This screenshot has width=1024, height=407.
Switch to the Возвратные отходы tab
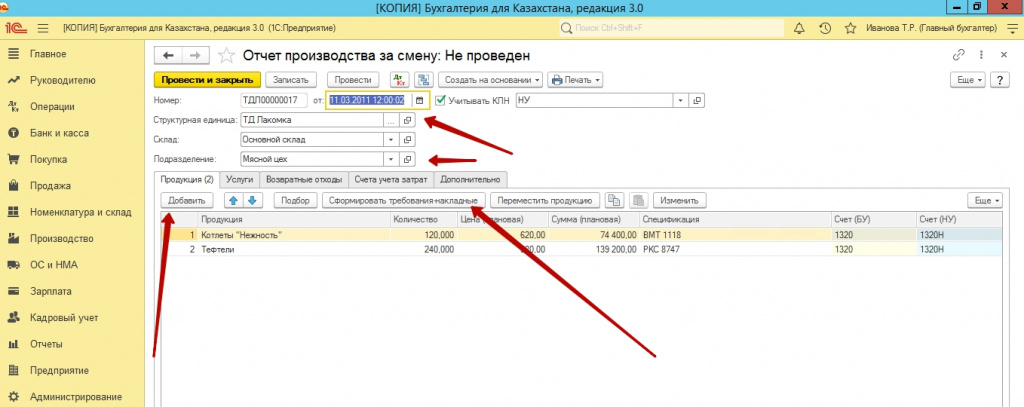(x=304, y=179)
